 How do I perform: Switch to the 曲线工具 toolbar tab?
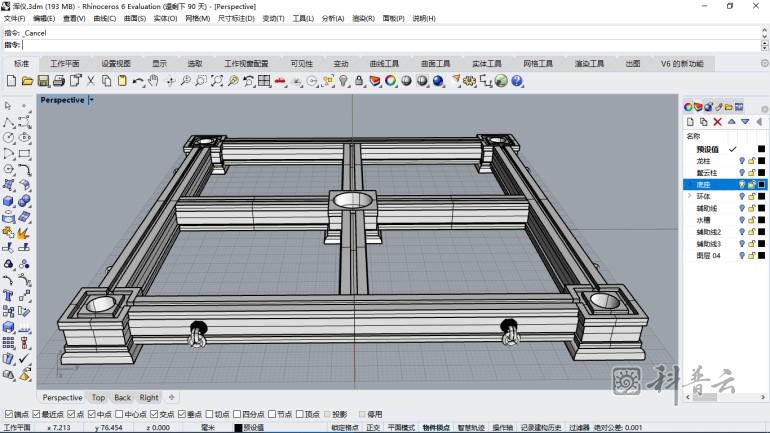(385, 64)
